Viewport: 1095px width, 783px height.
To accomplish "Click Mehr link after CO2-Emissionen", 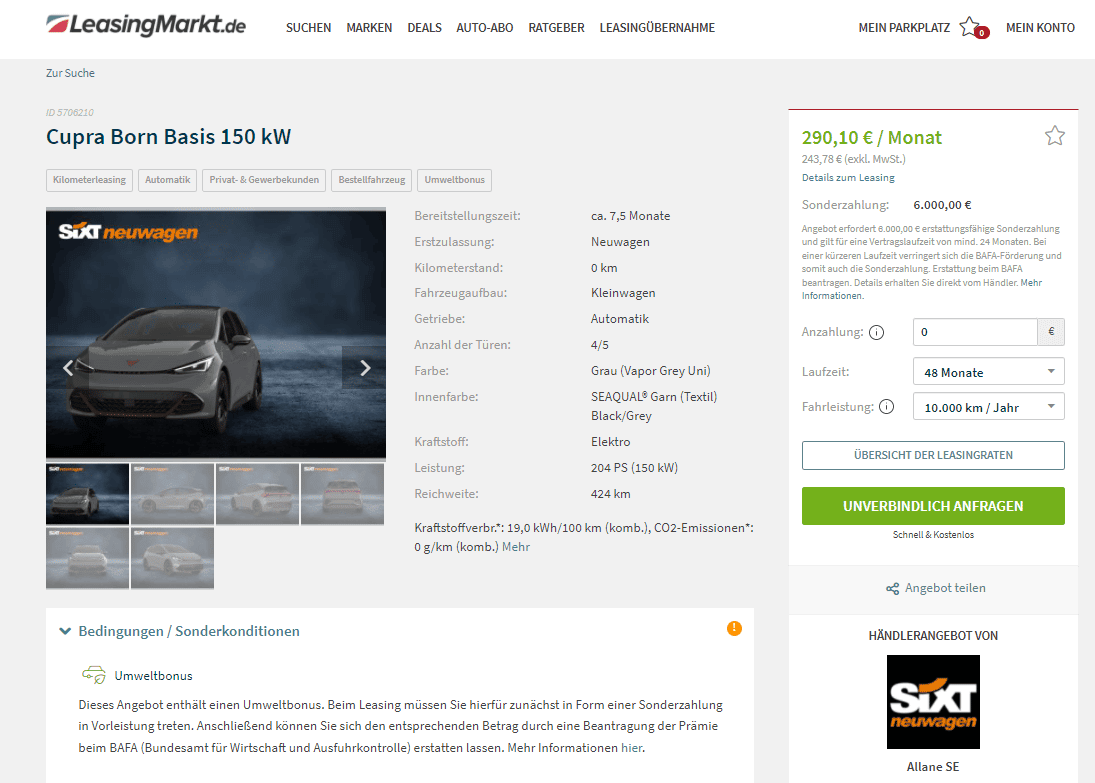I will click(x=515, y=547).
